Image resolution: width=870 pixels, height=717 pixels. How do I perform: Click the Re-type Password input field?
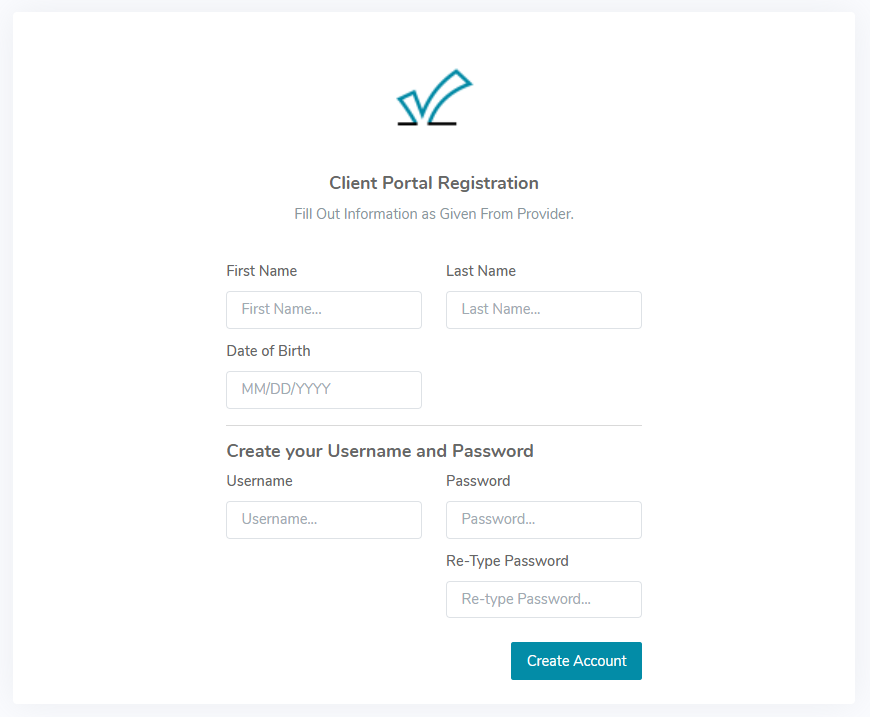click(x=543, y=600)
